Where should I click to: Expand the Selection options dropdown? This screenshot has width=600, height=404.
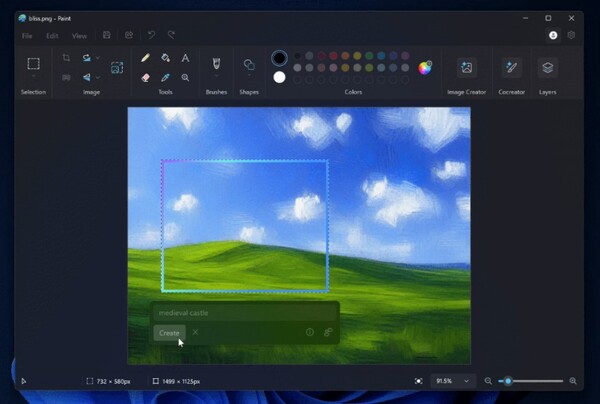(x=33, y=76)
